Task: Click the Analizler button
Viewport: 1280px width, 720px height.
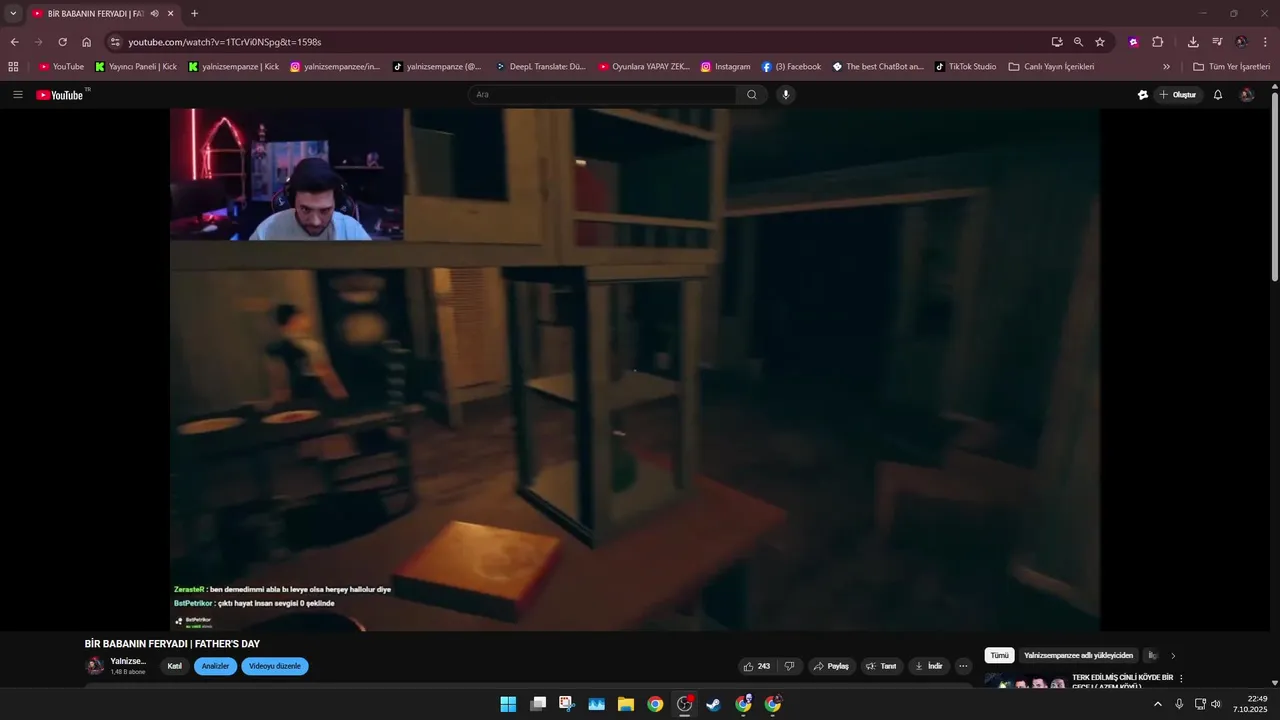Action: tap(215, 666)
